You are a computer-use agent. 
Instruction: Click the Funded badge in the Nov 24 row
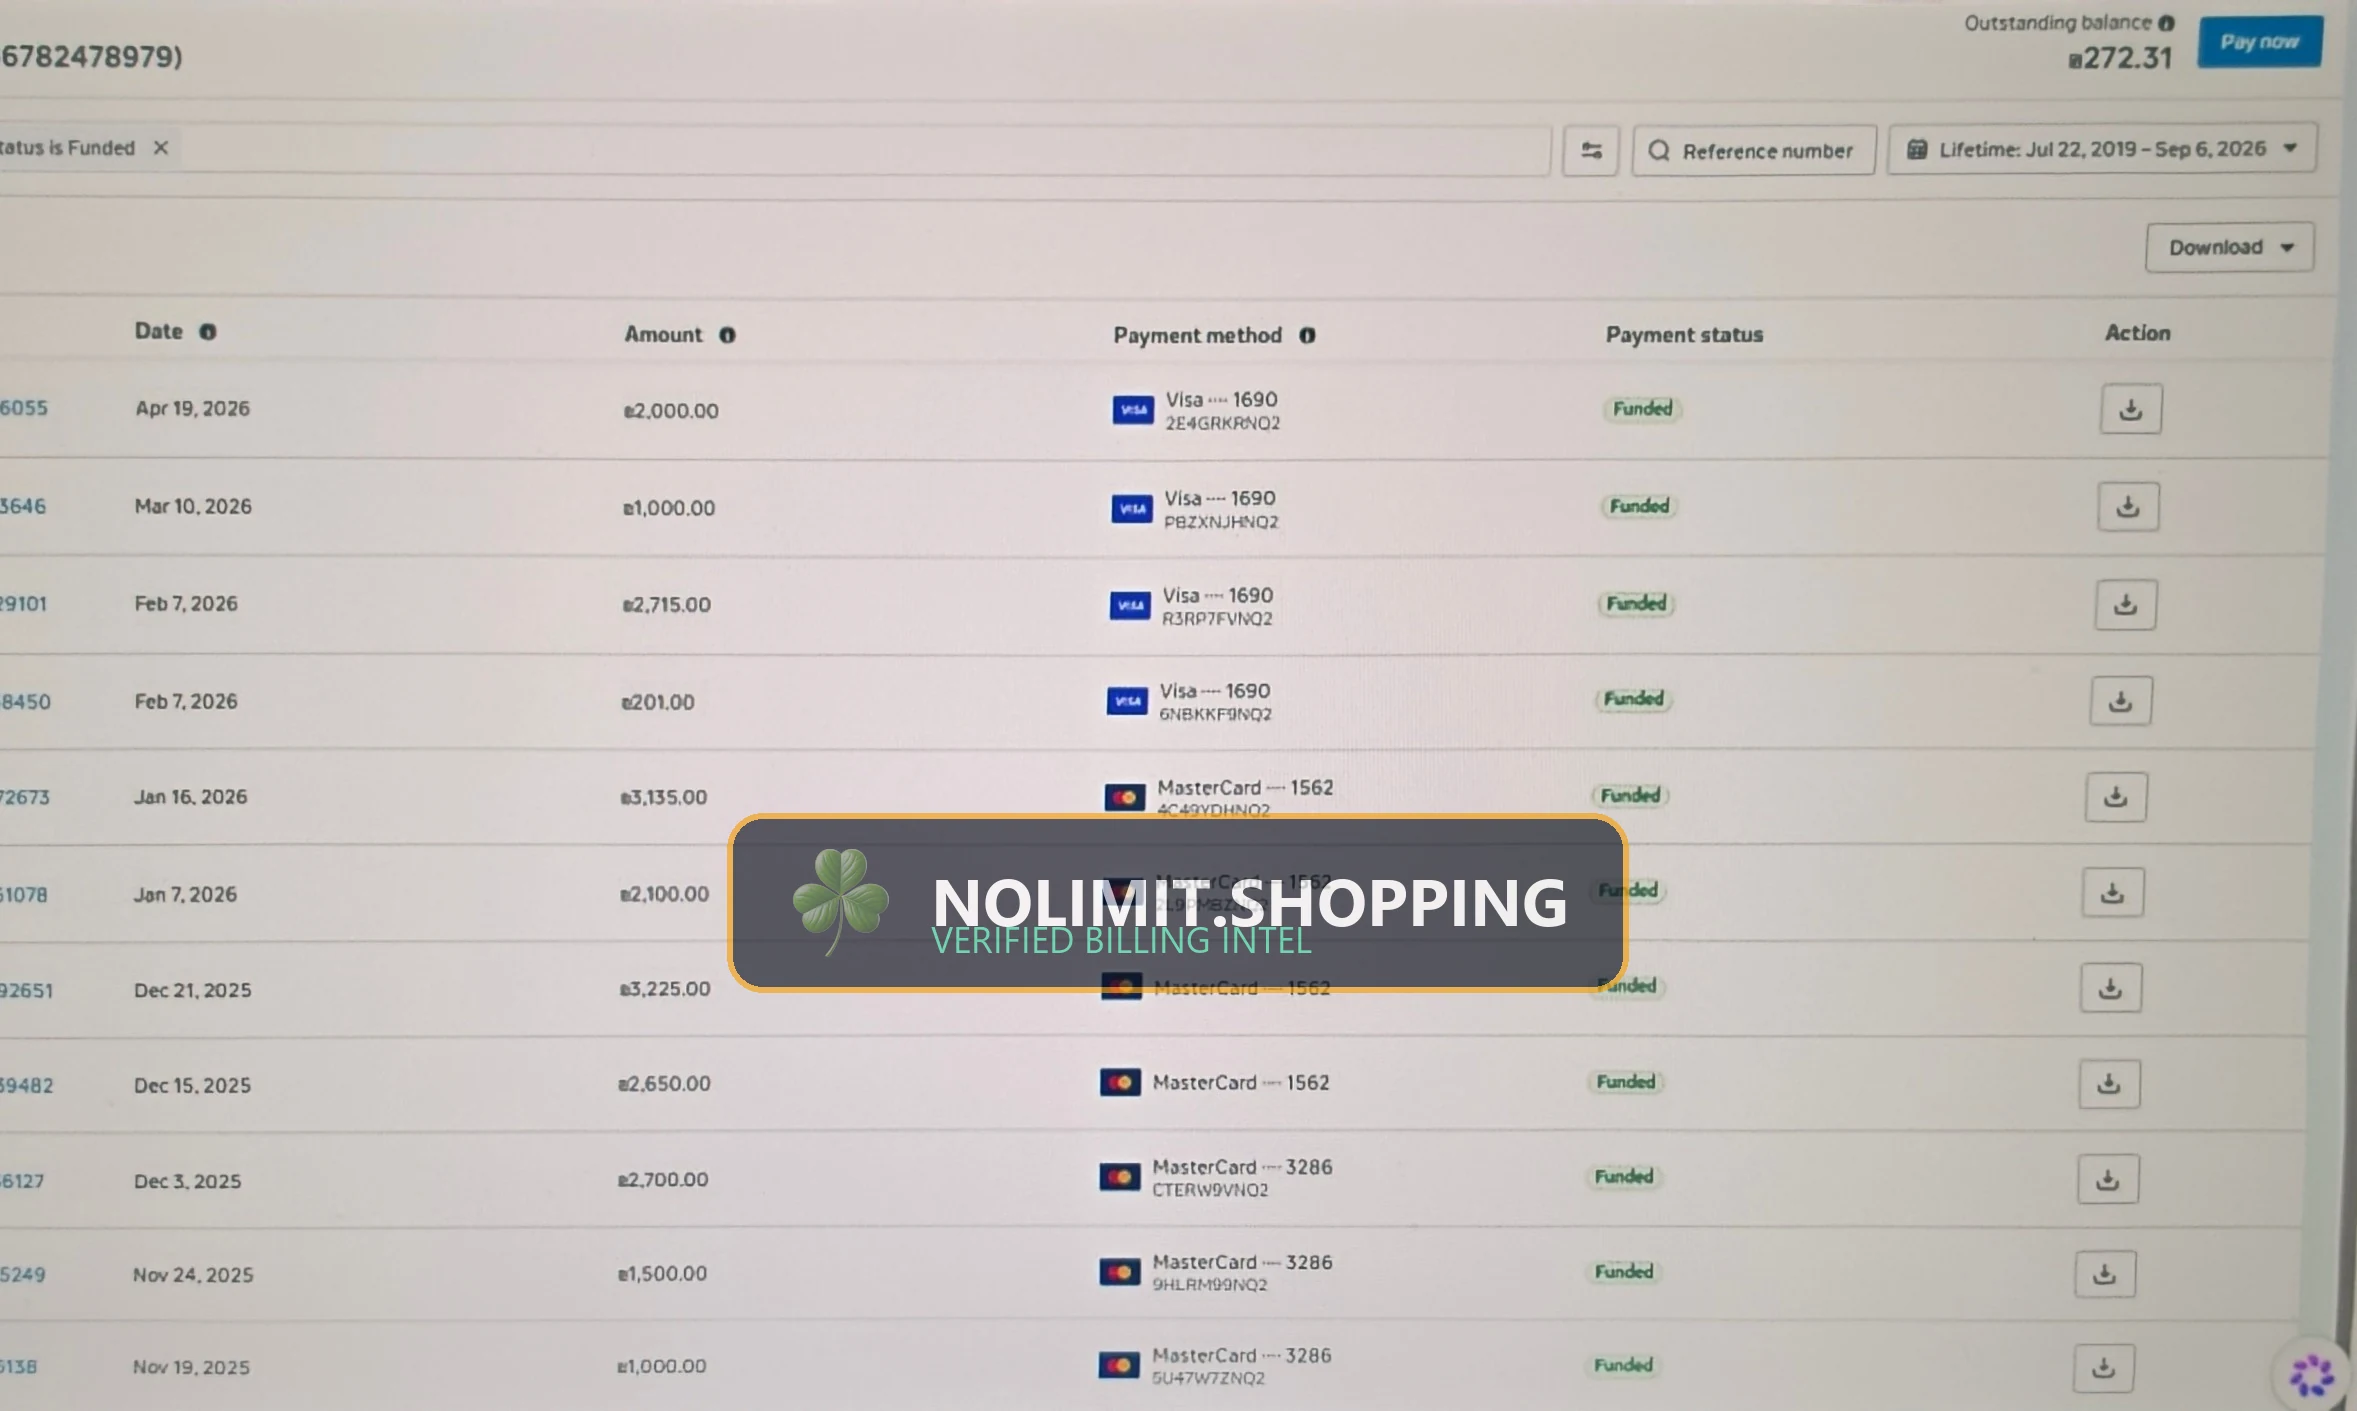[x=1623, y=1272]
